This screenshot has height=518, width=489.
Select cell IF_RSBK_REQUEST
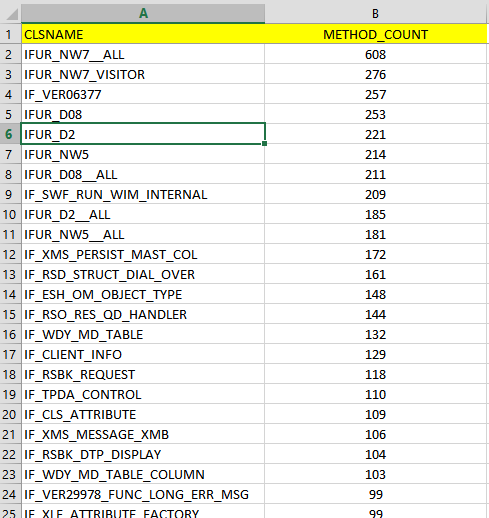coord(143,374)
